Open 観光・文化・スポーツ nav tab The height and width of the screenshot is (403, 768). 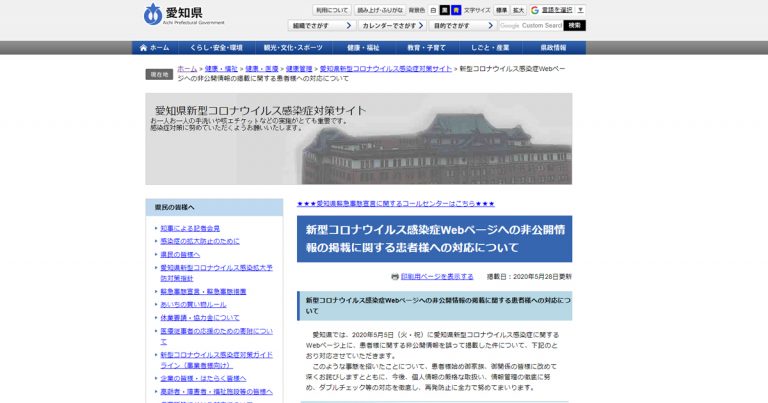[x=293, y=47]
